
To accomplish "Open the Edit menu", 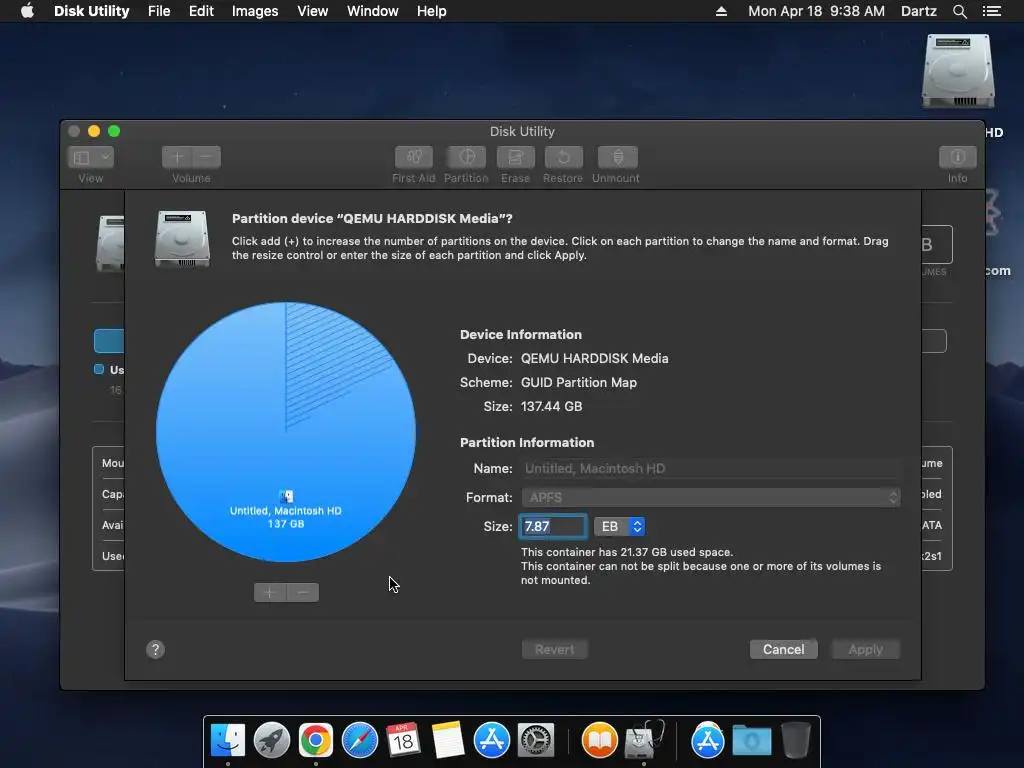I will (201, 11).
